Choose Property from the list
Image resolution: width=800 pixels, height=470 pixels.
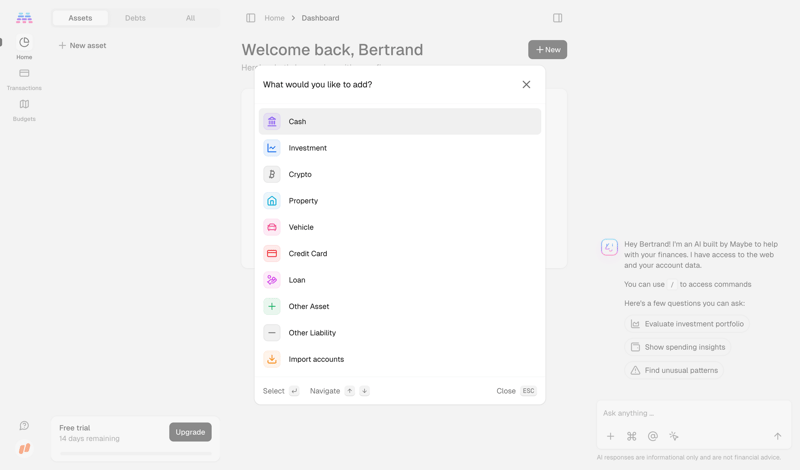click(x=399, y=201)
